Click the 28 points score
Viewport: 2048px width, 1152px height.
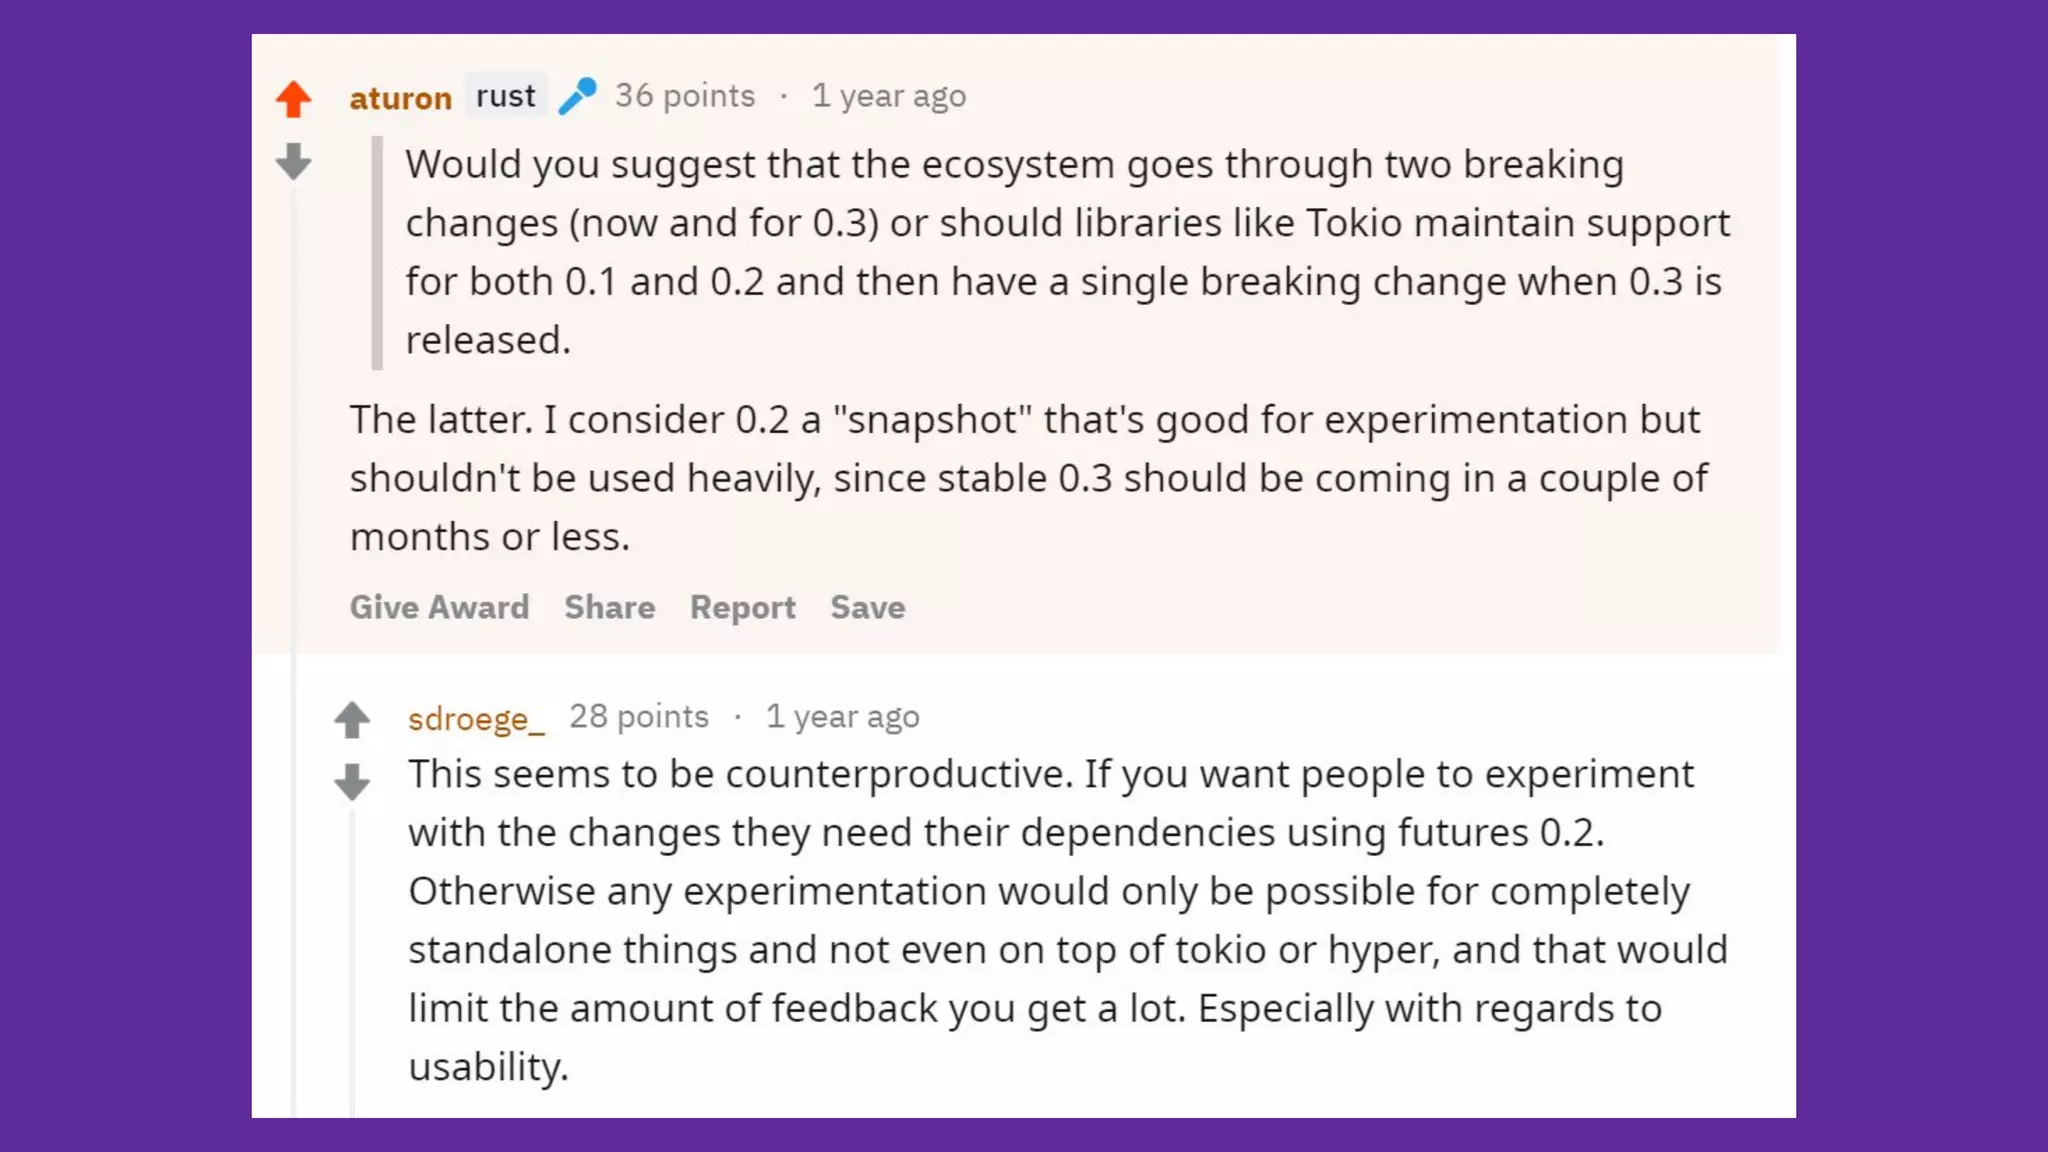(638, 717)
